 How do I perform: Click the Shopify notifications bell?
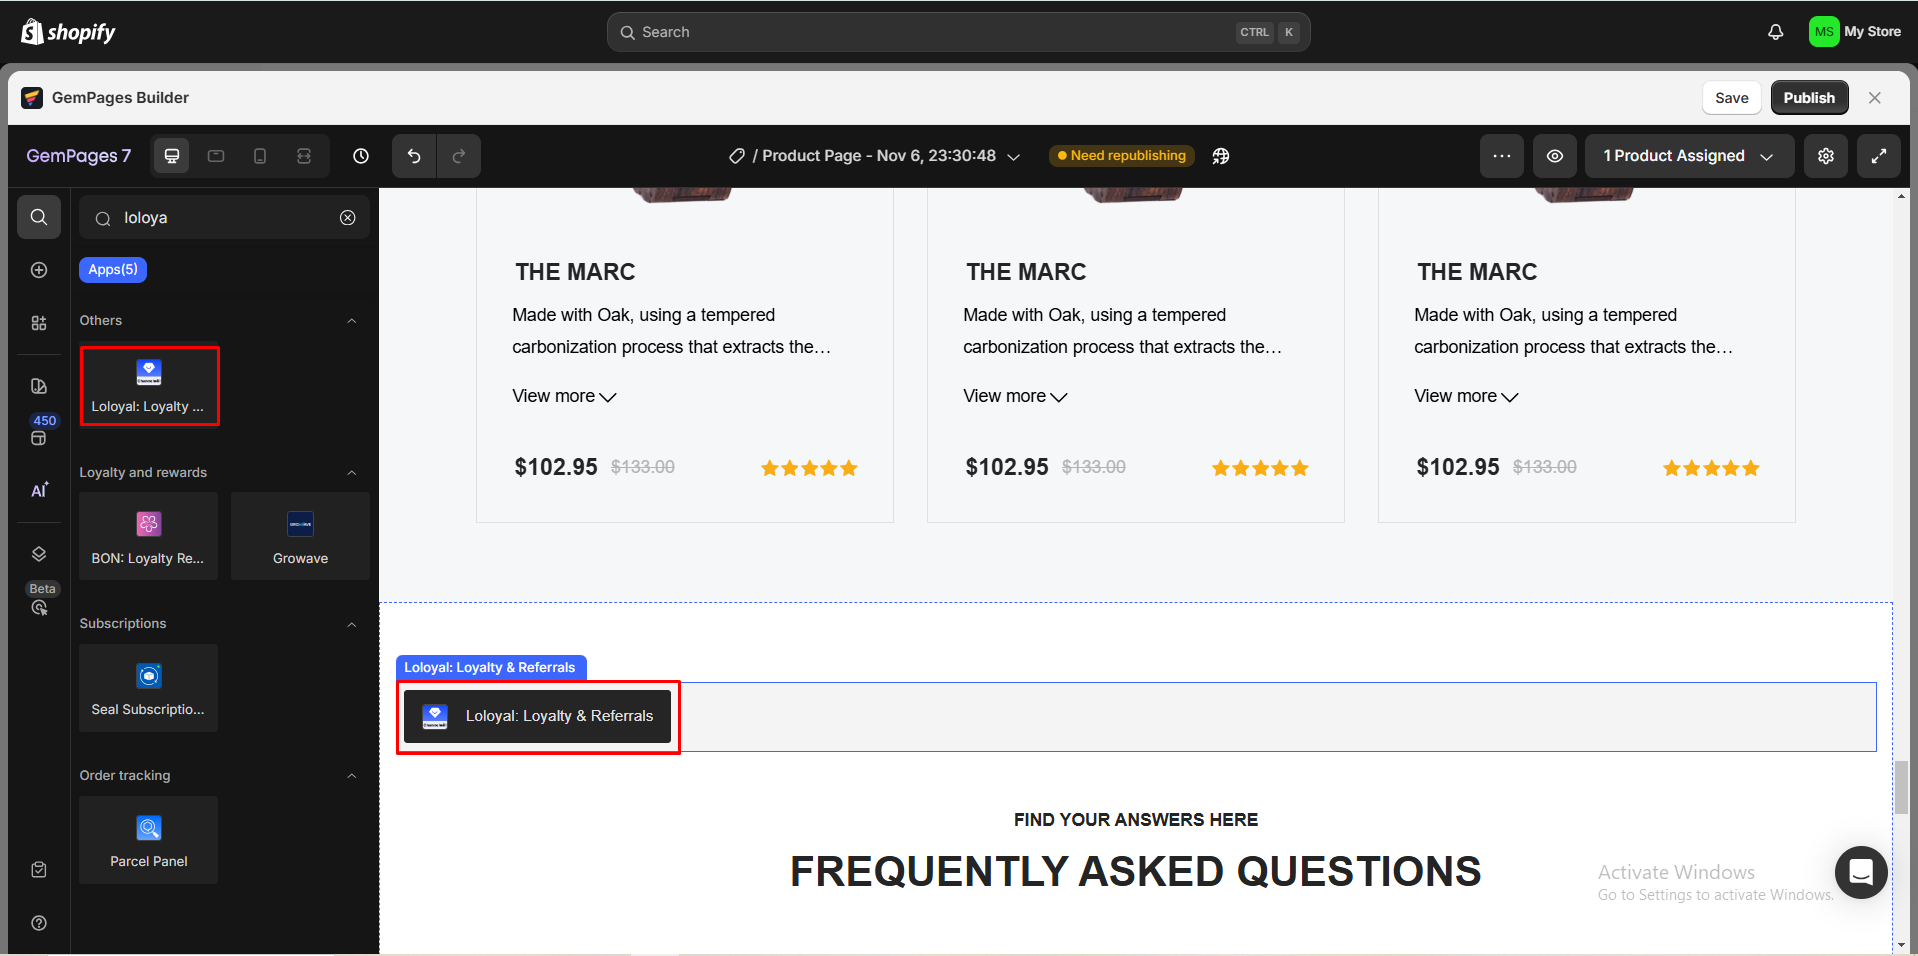pos(1775,32)
